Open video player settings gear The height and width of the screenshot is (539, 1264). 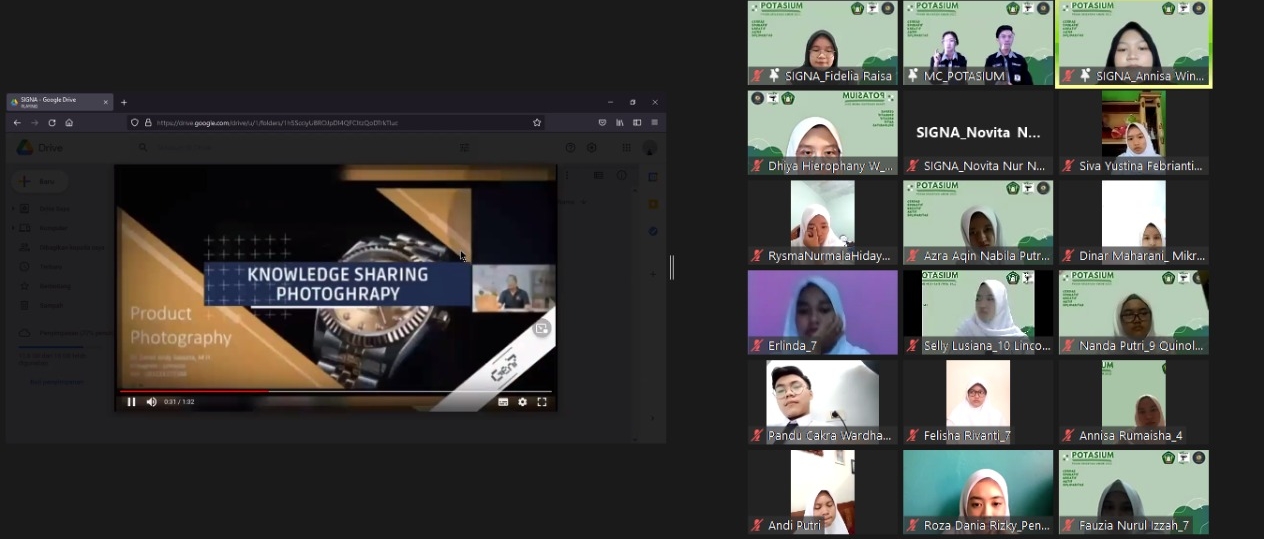pos(522,402)
